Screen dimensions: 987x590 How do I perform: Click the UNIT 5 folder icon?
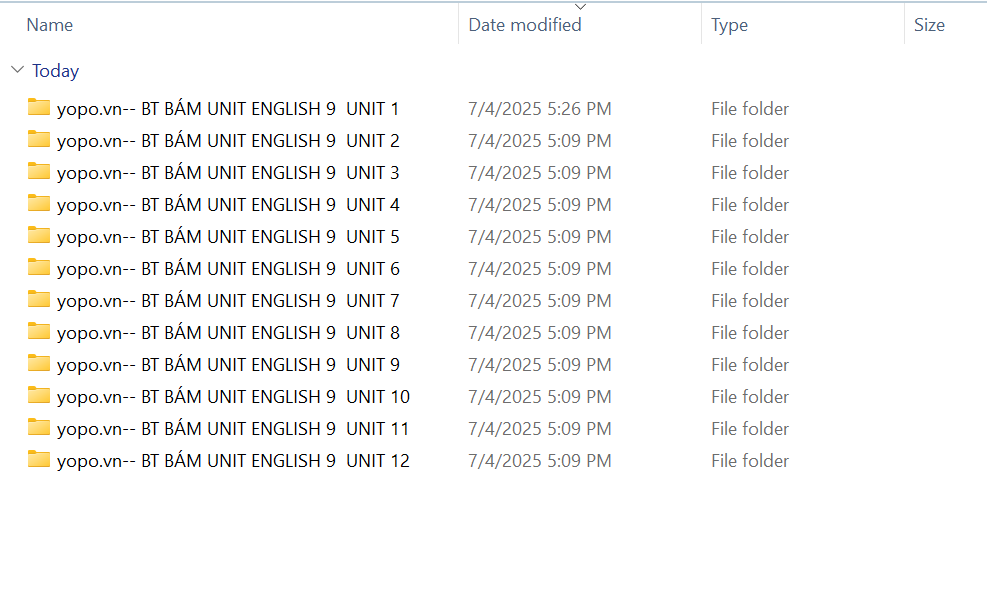39,236
